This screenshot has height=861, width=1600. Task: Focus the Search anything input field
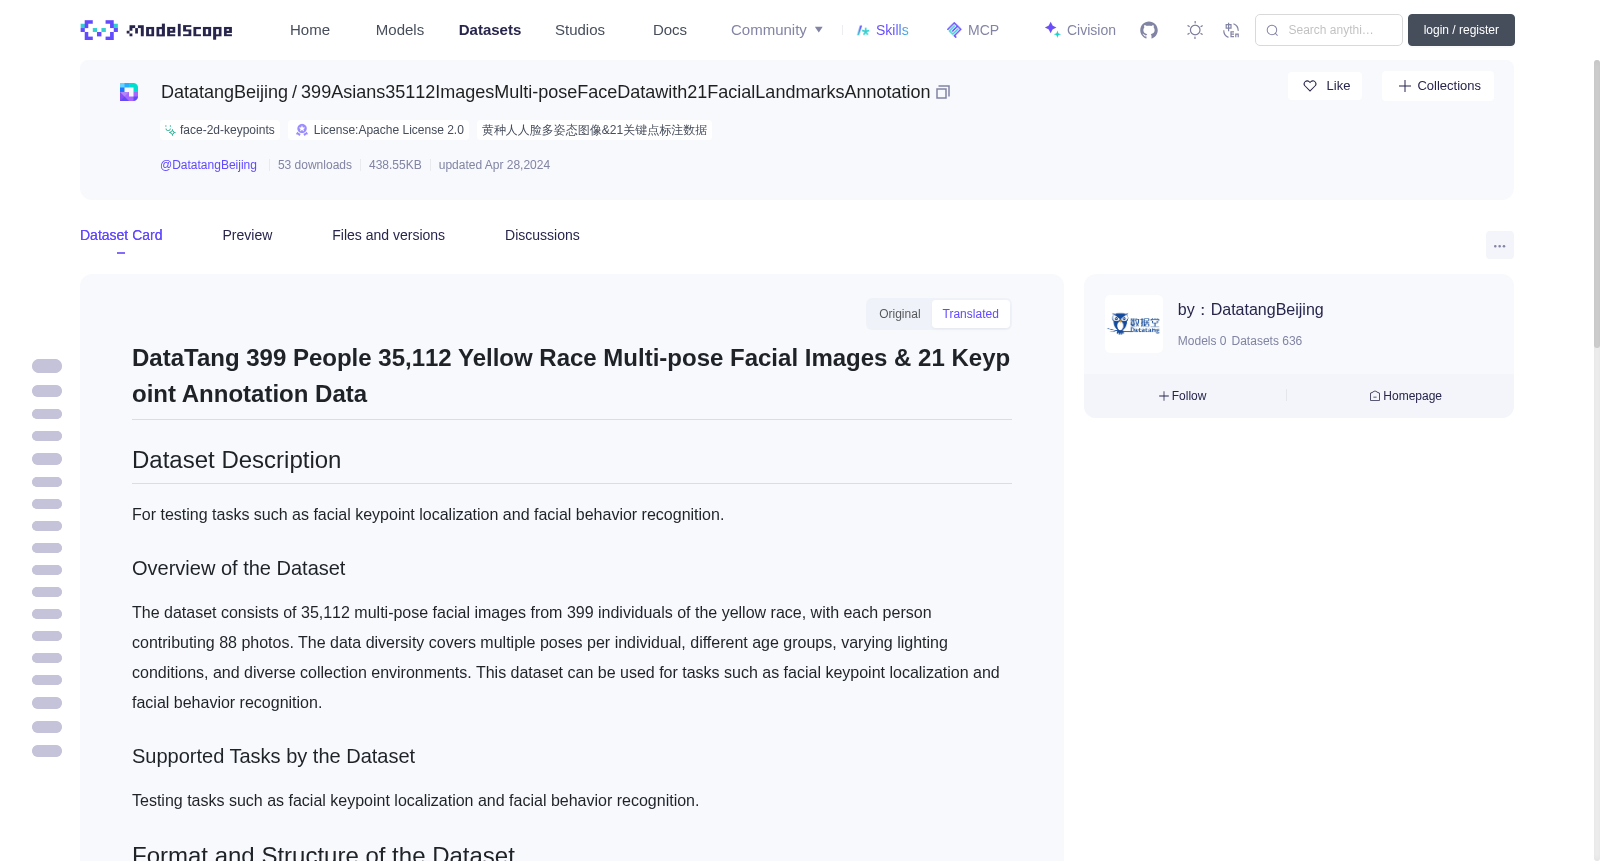(x=1329, y=30)
